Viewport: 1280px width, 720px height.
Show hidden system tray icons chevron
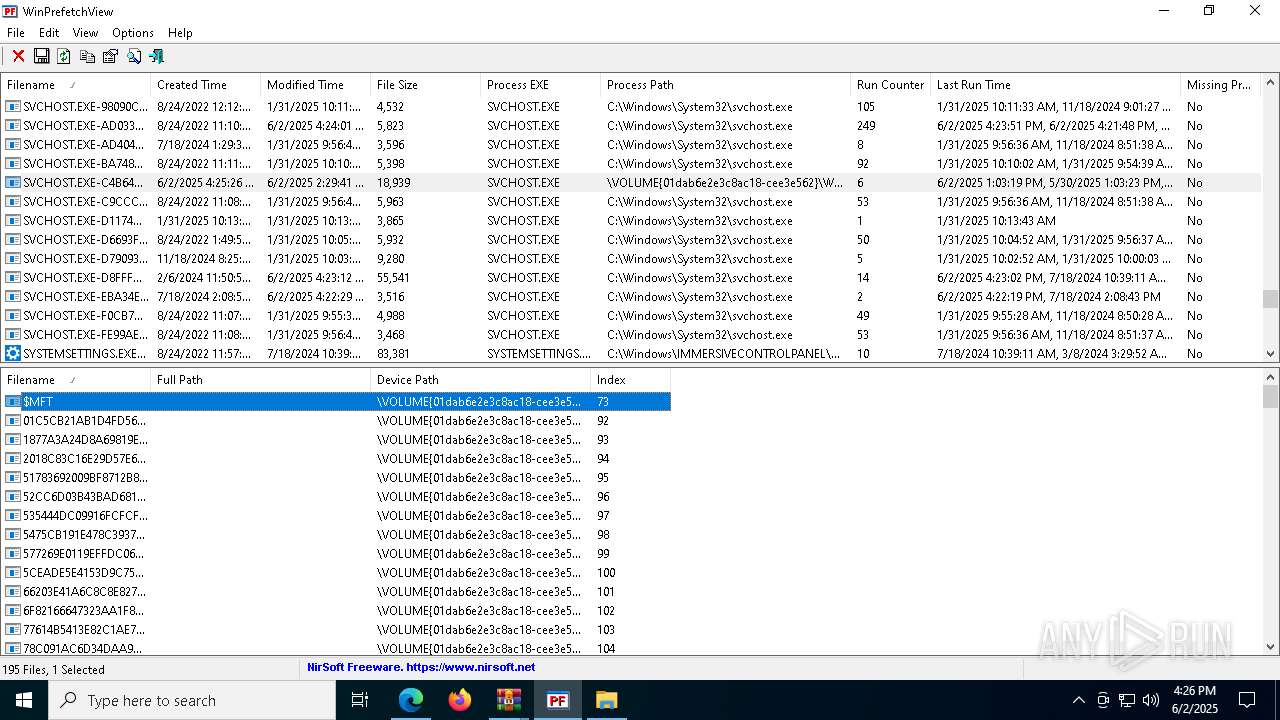[1078, 700]
